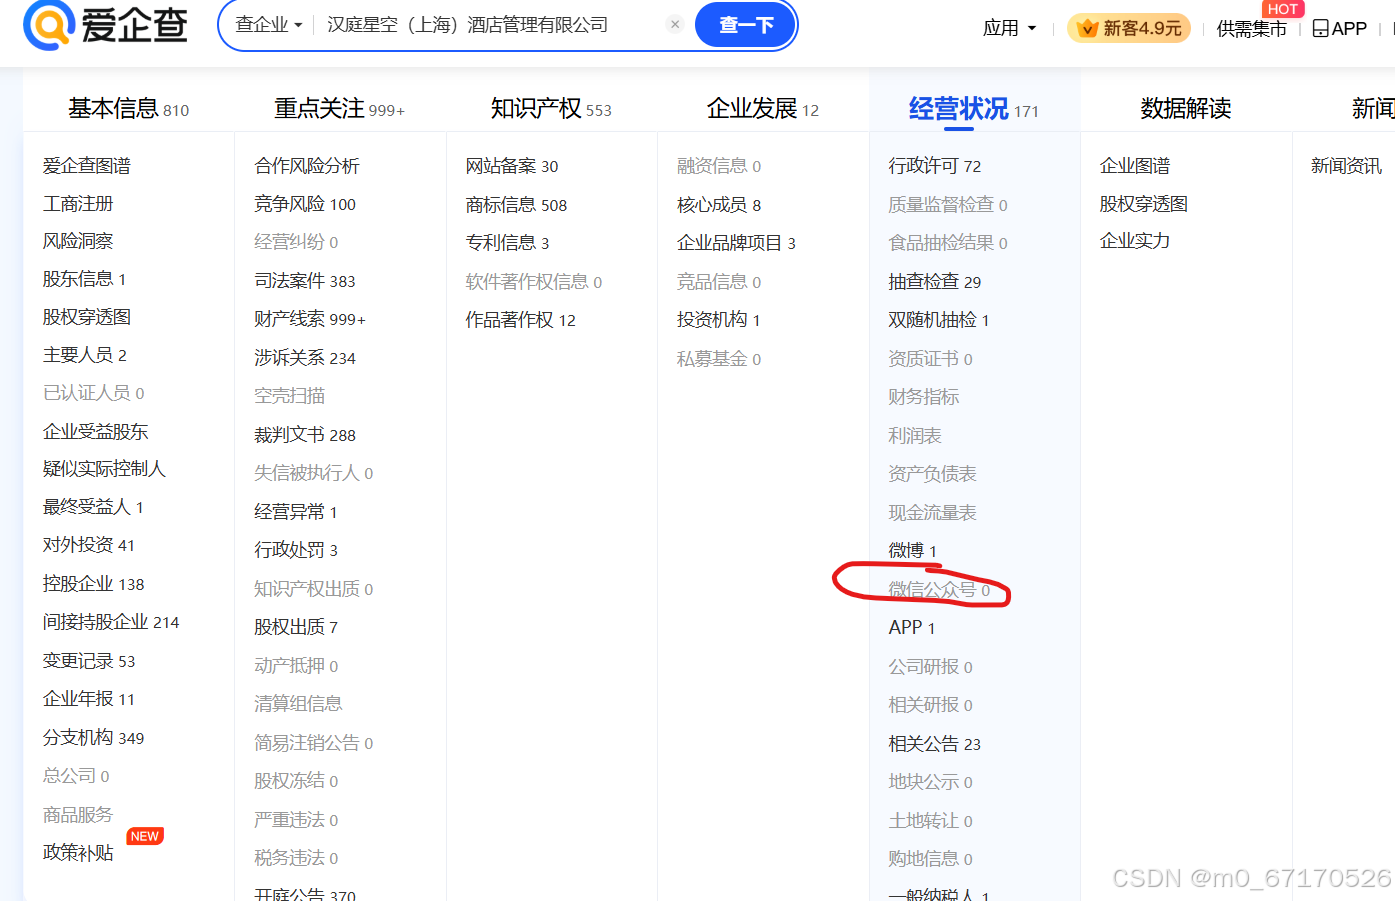Open 风险洞察 entry
Screen dimensions: 1395x901
click(78, 241)
